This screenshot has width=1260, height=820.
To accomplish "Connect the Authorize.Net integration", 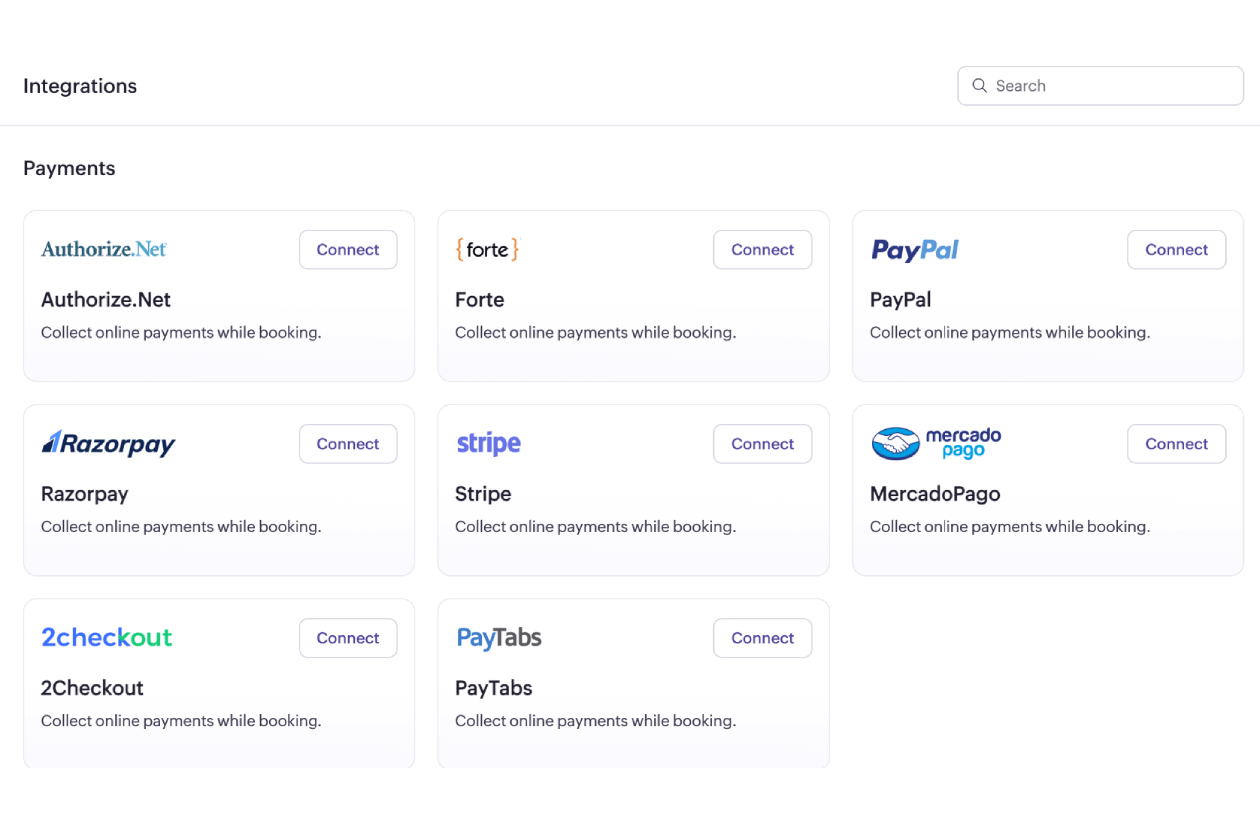I will point(348,249).
